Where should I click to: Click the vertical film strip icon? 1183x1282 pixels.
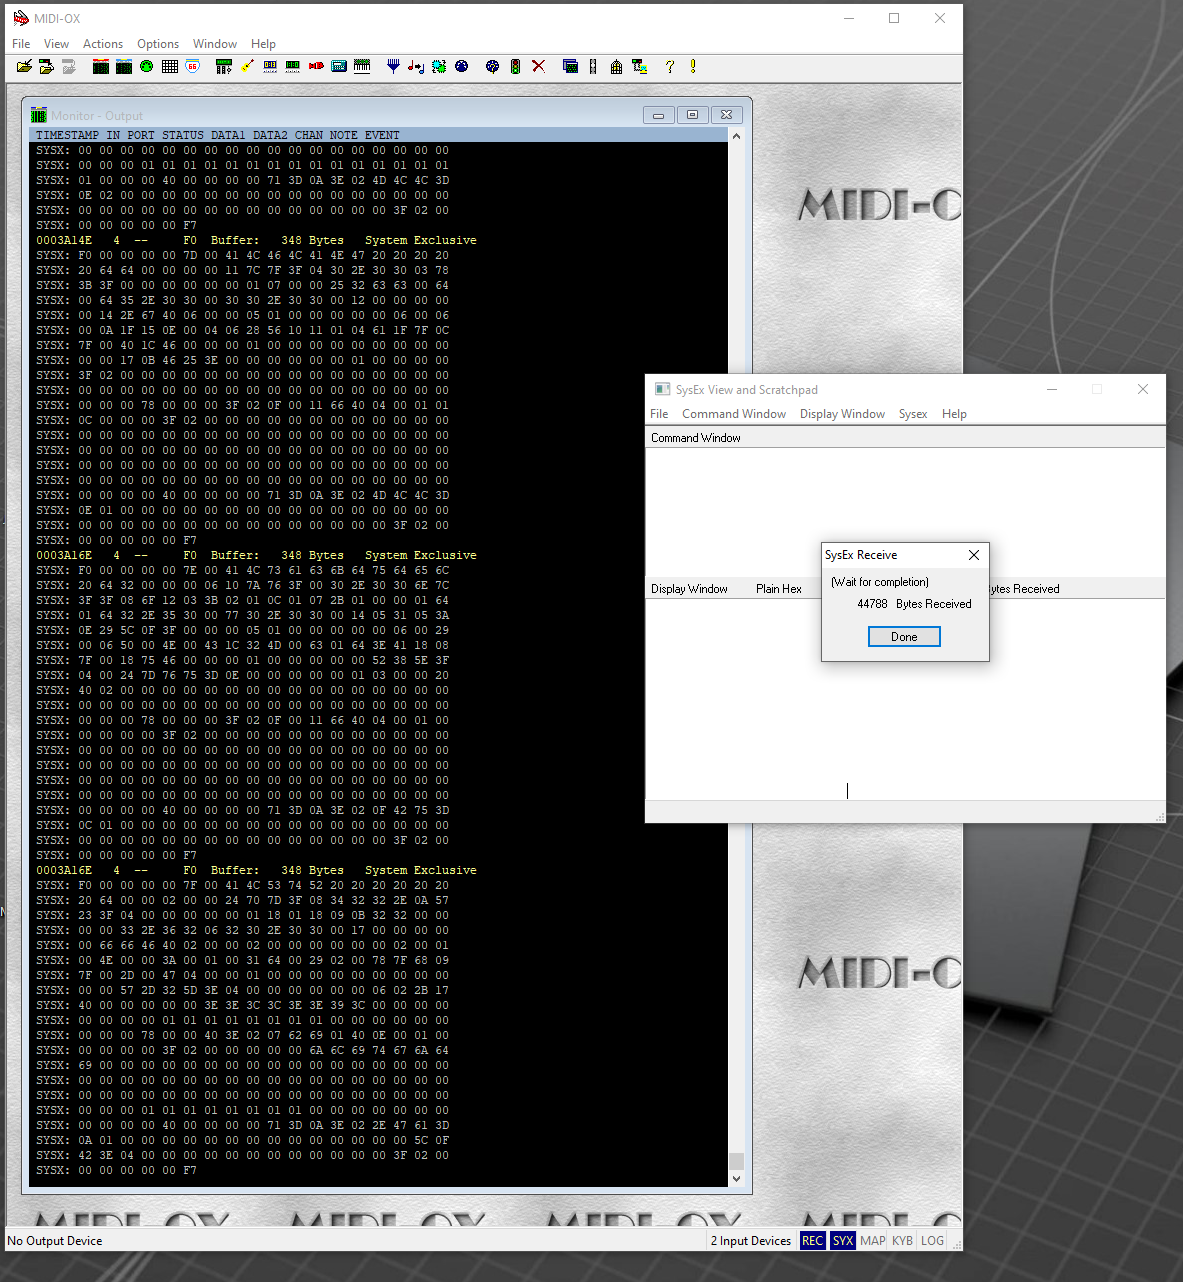(593, 67)
